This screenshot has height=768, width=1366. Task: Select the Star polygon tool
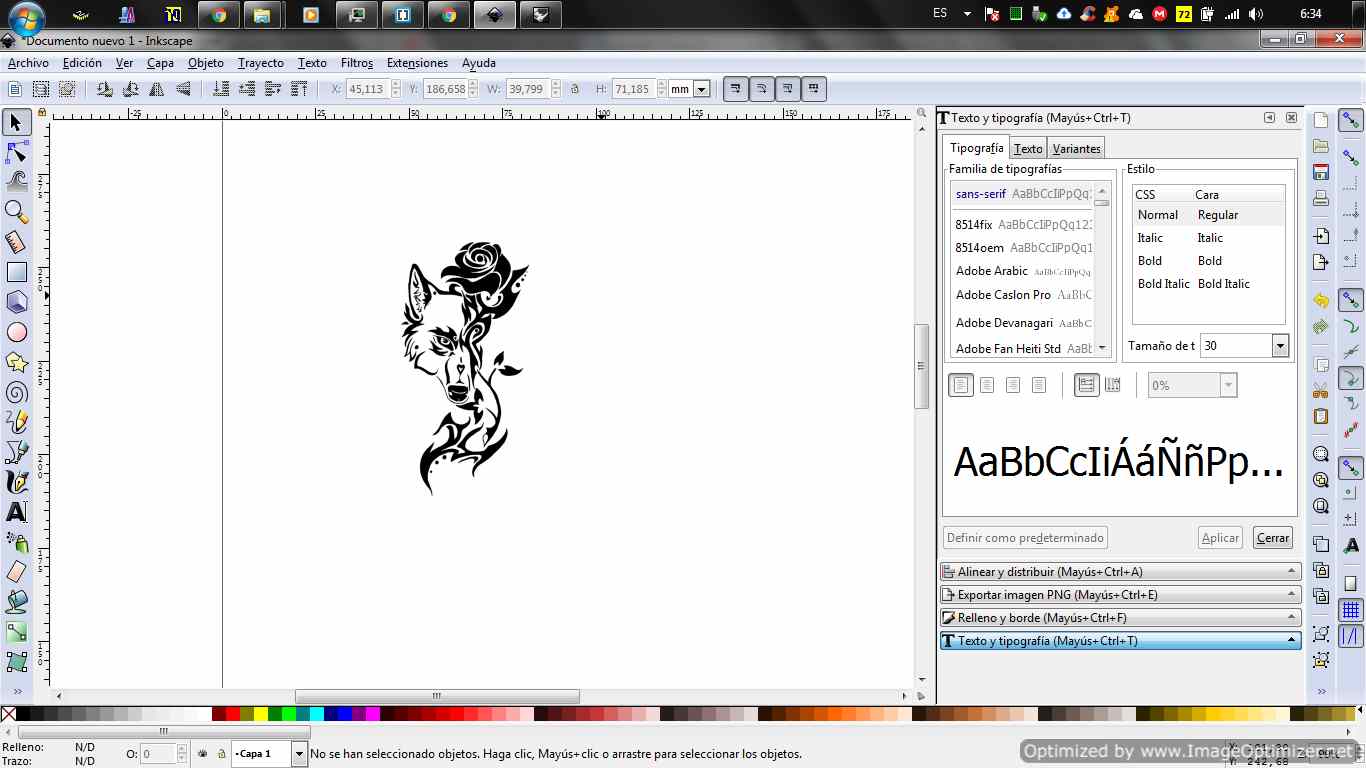(16, 362)
